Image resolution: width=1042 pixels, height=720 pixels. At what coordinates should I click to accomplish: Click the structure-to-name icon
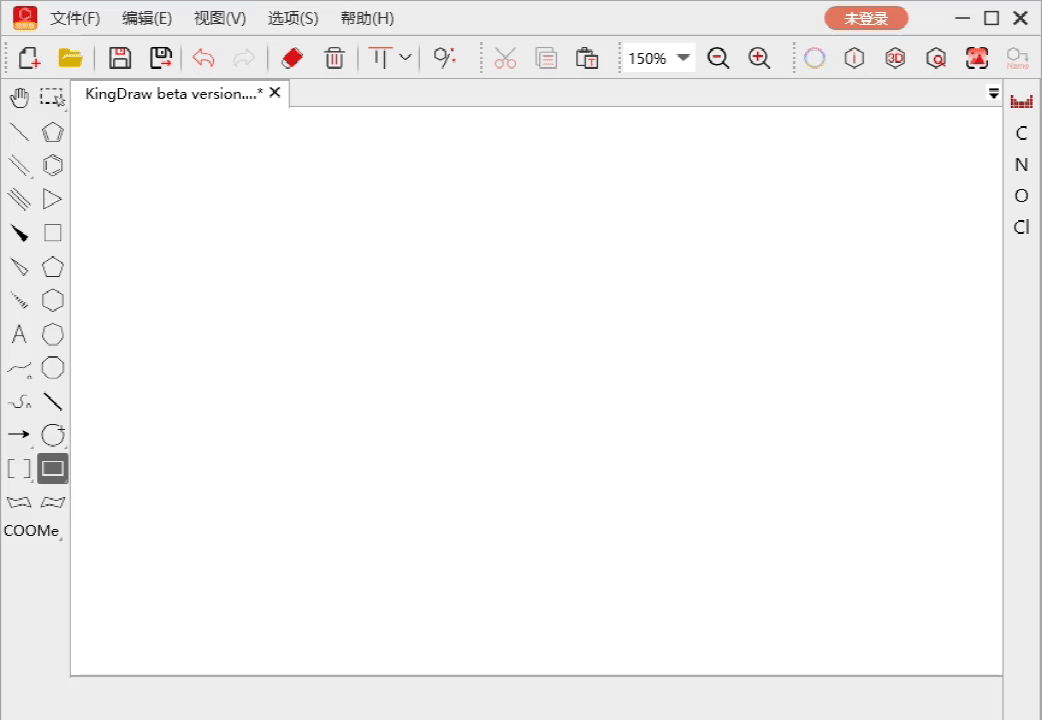[1017, 59]
